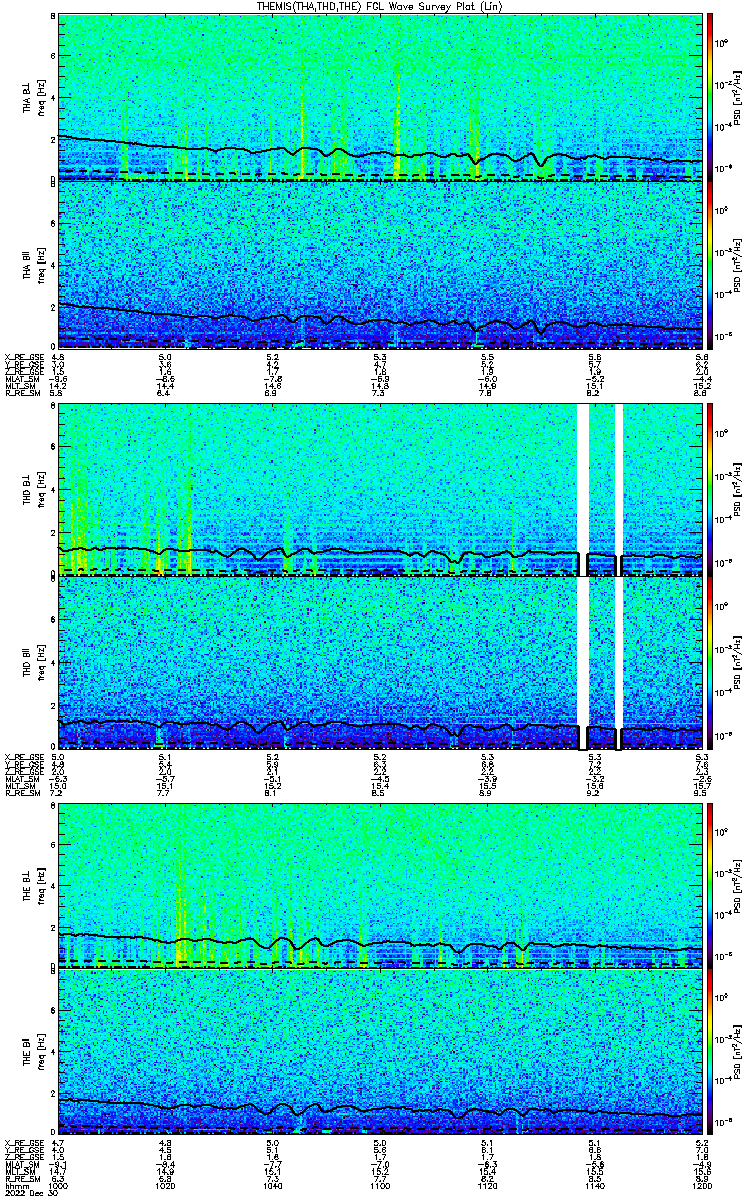Select the THA B∥ spectrogram panel
This screenshot has height=1200, width=750.
(380, 264)
